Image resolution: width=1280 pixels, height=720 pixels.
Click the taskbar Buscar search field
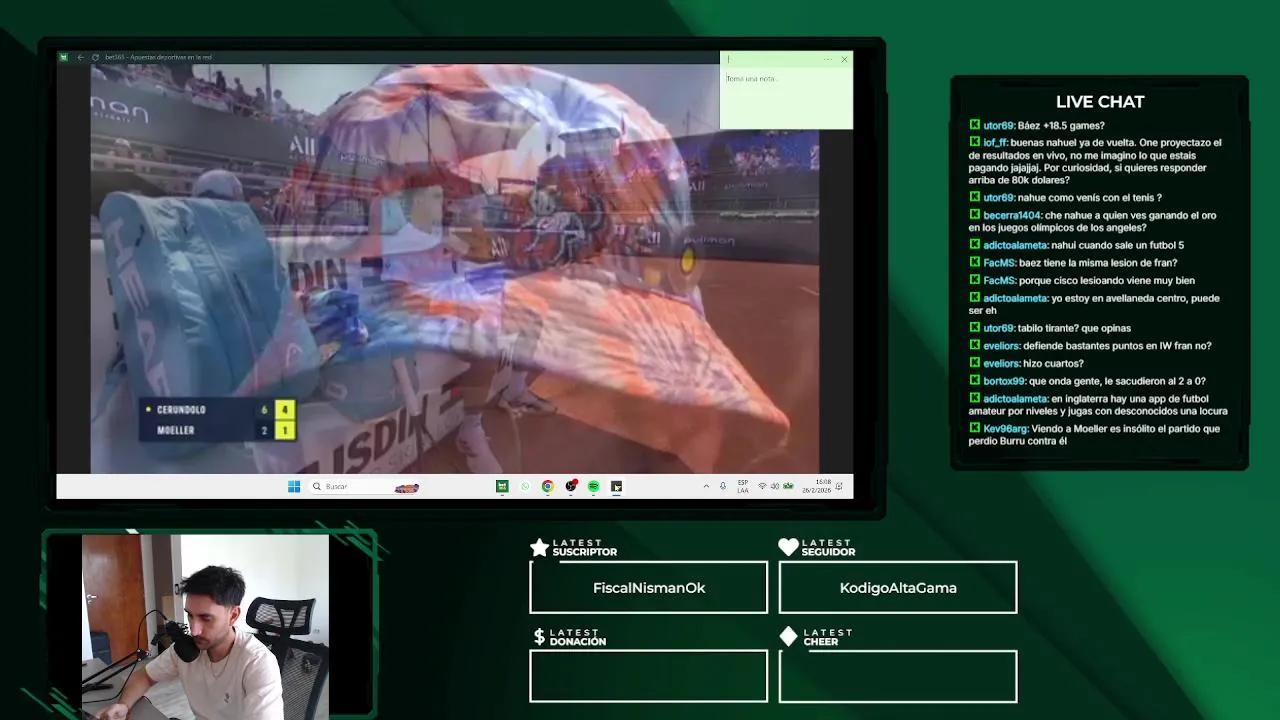[366, 486]
